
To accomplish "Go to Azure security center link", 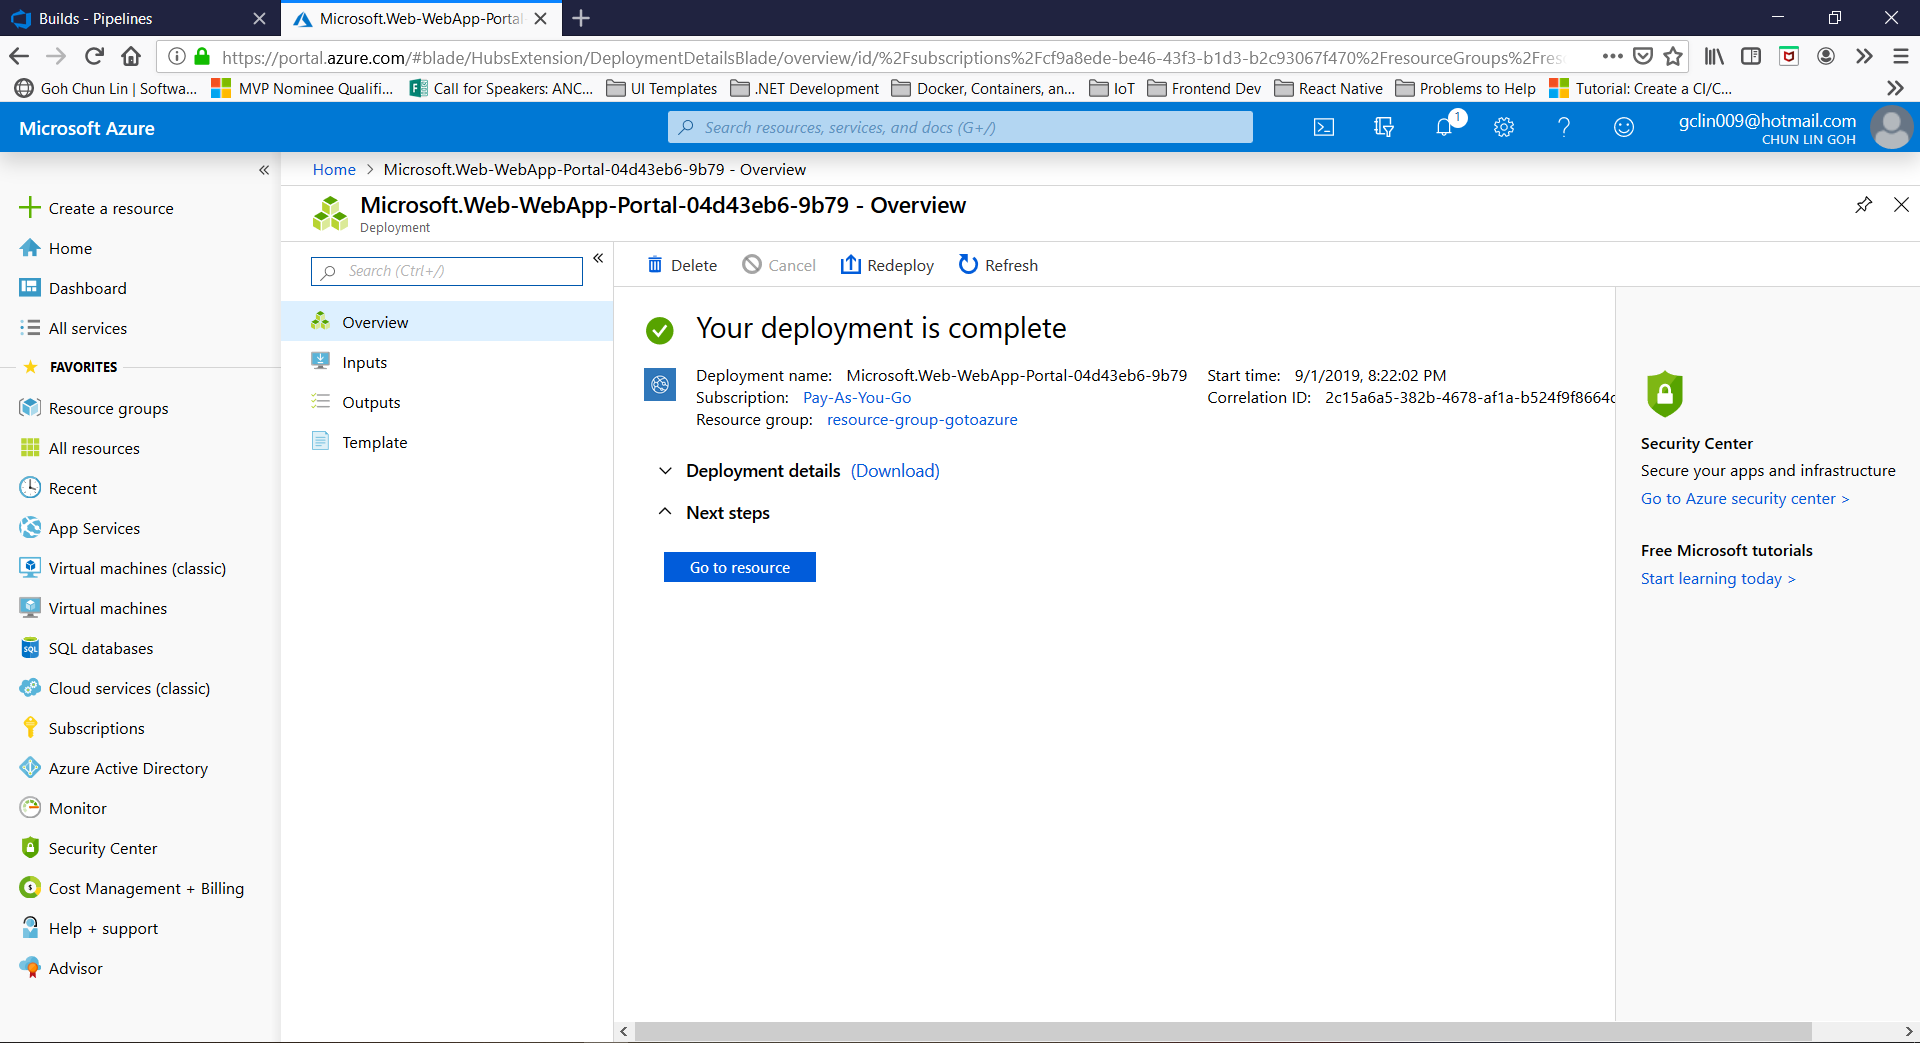I will tap(1745, 498).
